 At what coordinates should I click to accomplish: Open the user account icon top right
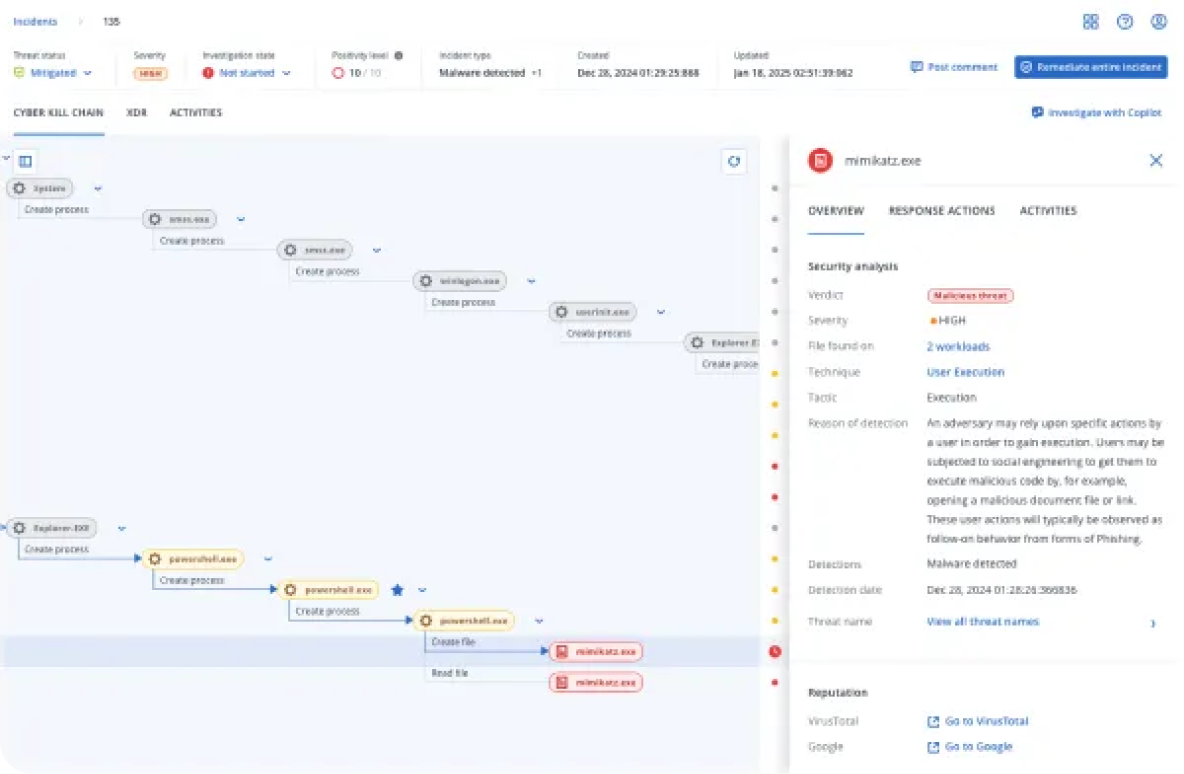pos(1158,21)
